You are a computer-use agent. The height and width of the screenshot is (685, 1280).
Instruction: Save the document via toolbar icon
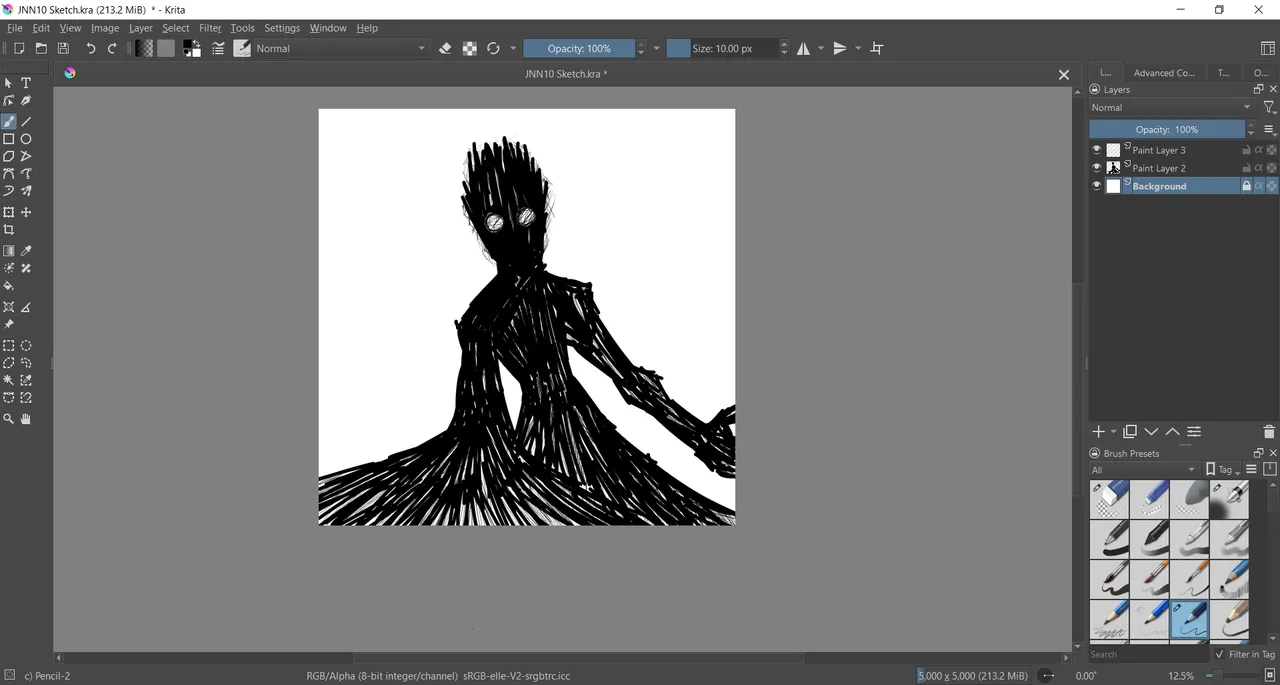click(63, 48)
